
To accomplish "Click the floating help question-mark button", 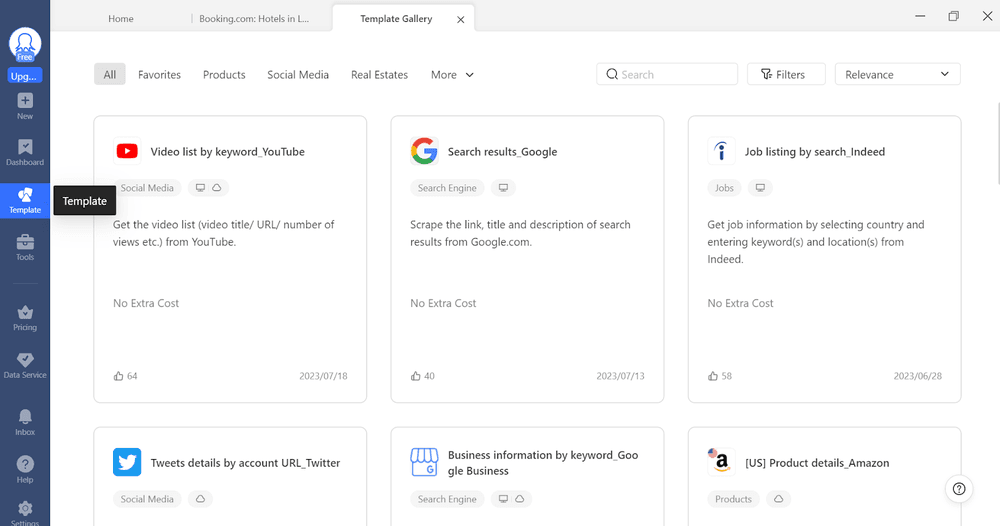I will pos(959,489).
